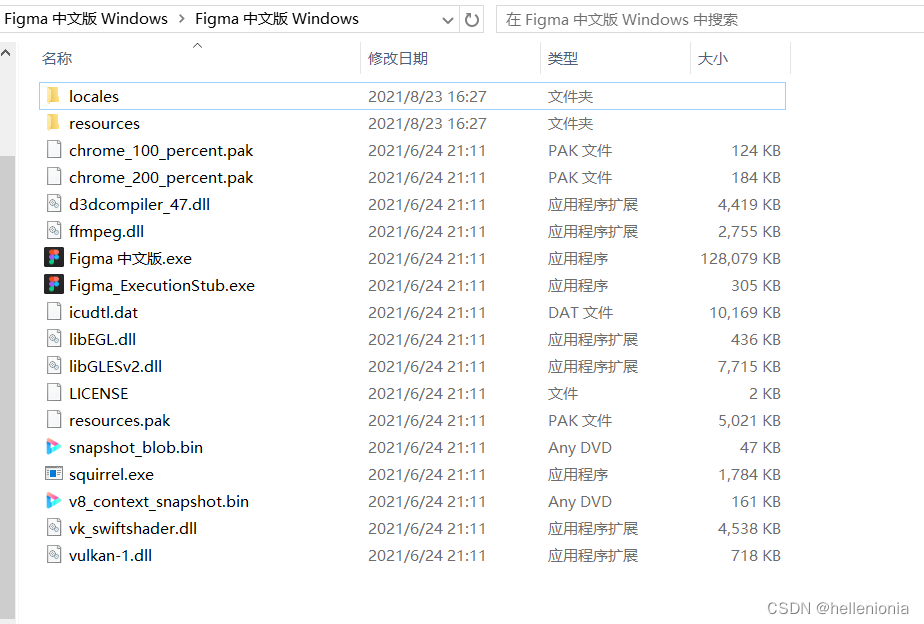Click the 4,419 KB size of d3dcompiler_47.dll

tap(749, 204)
